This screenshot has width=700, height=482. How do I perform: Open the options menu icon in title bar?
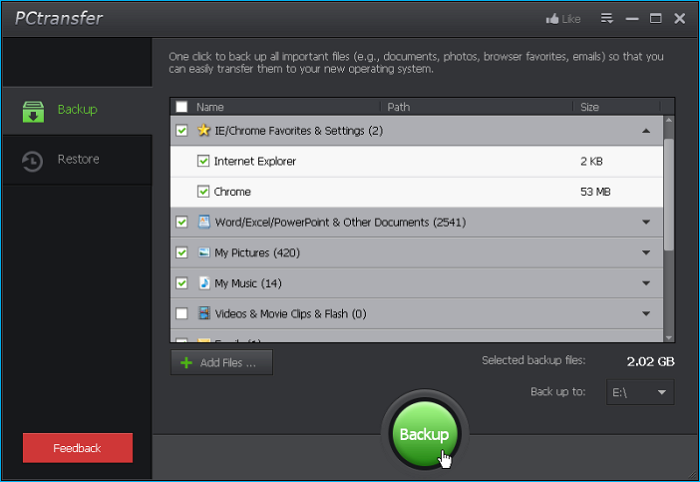606,19
